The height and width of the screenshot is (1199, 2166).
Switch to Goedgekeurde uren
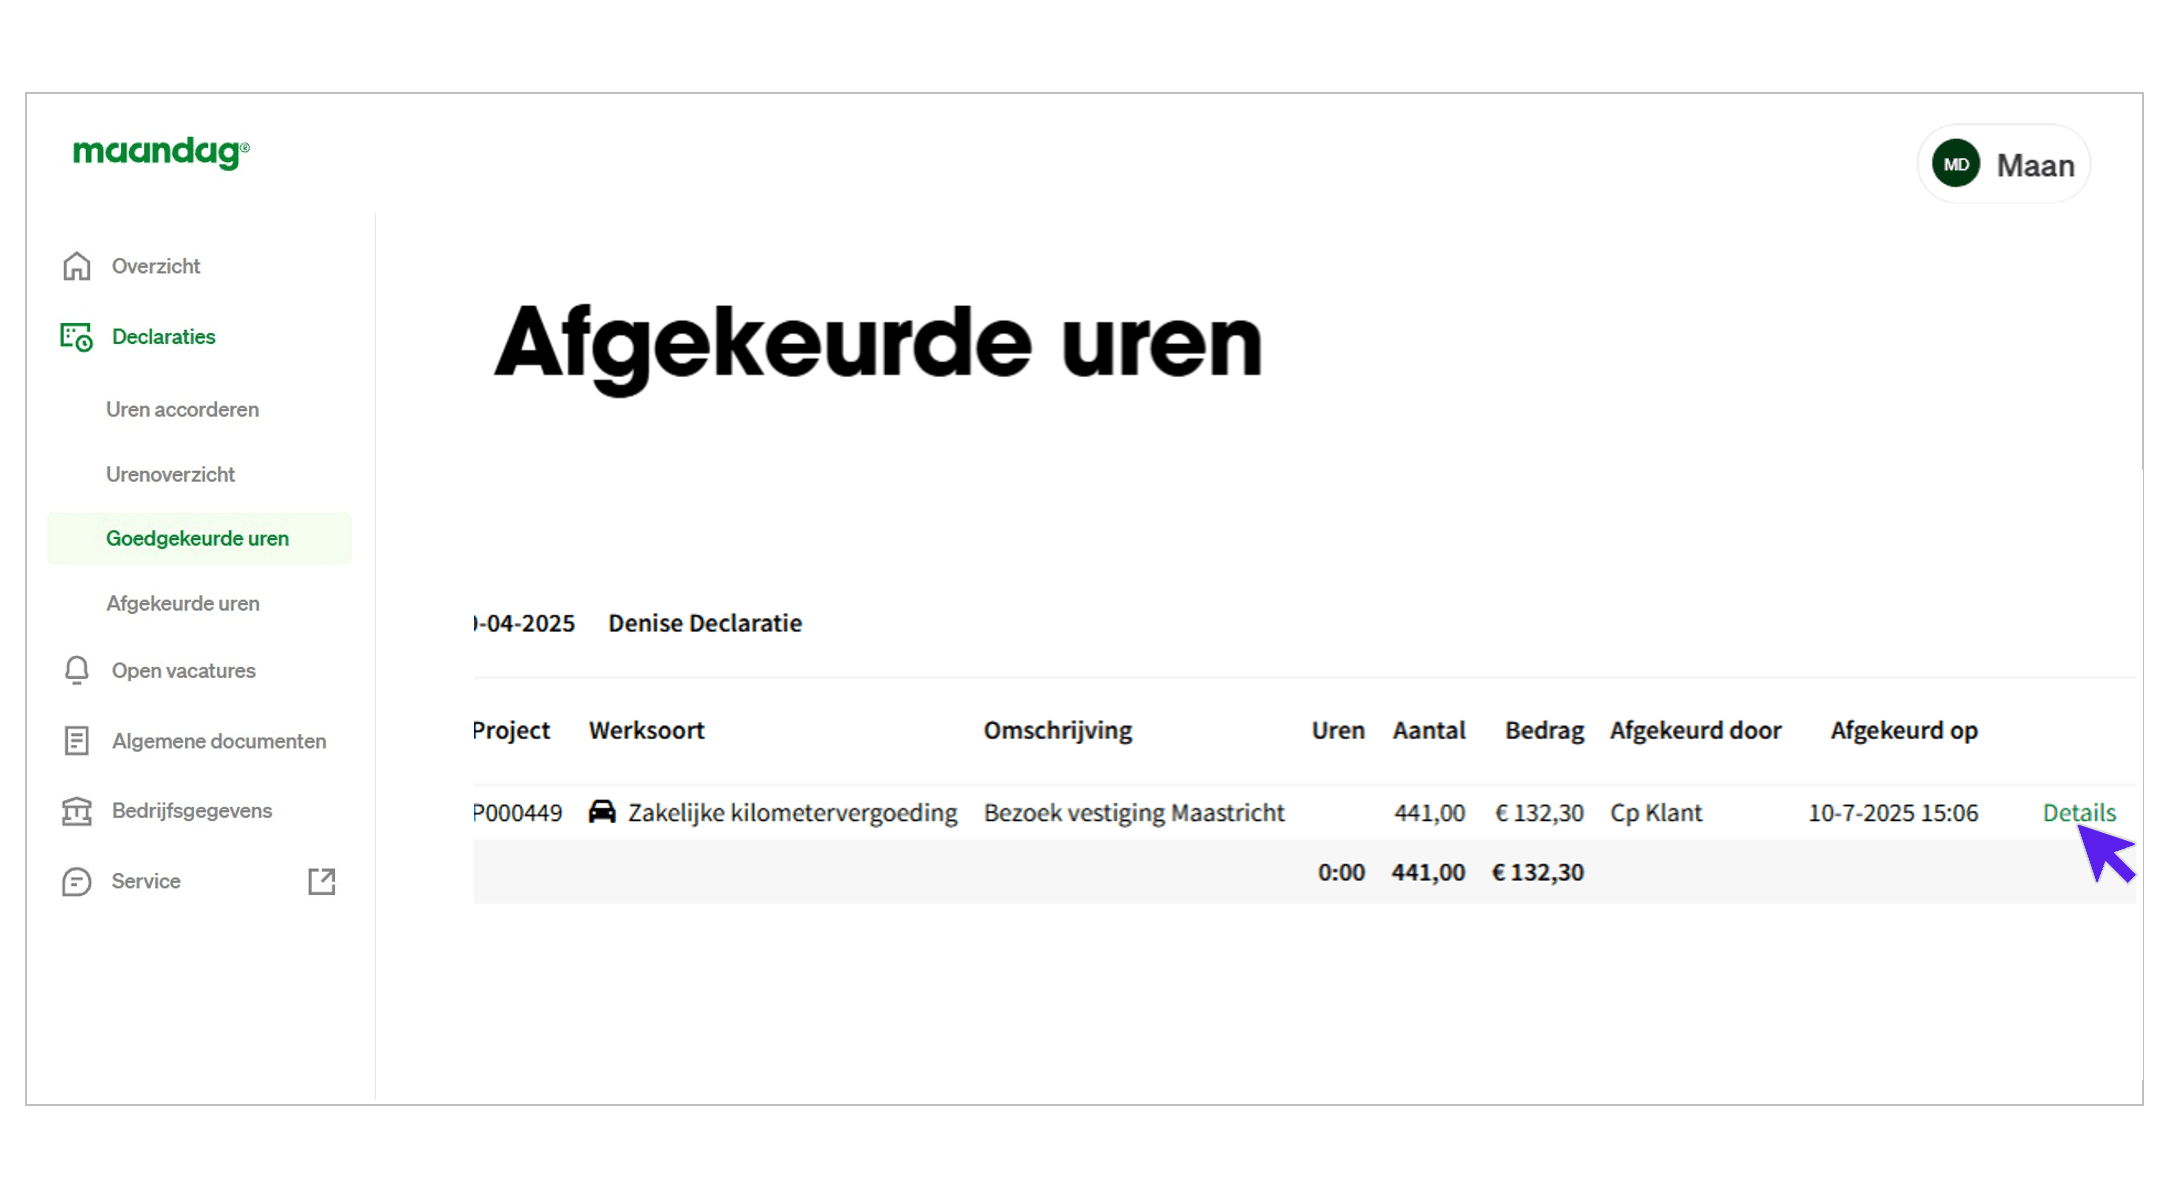tap(197, 537)
